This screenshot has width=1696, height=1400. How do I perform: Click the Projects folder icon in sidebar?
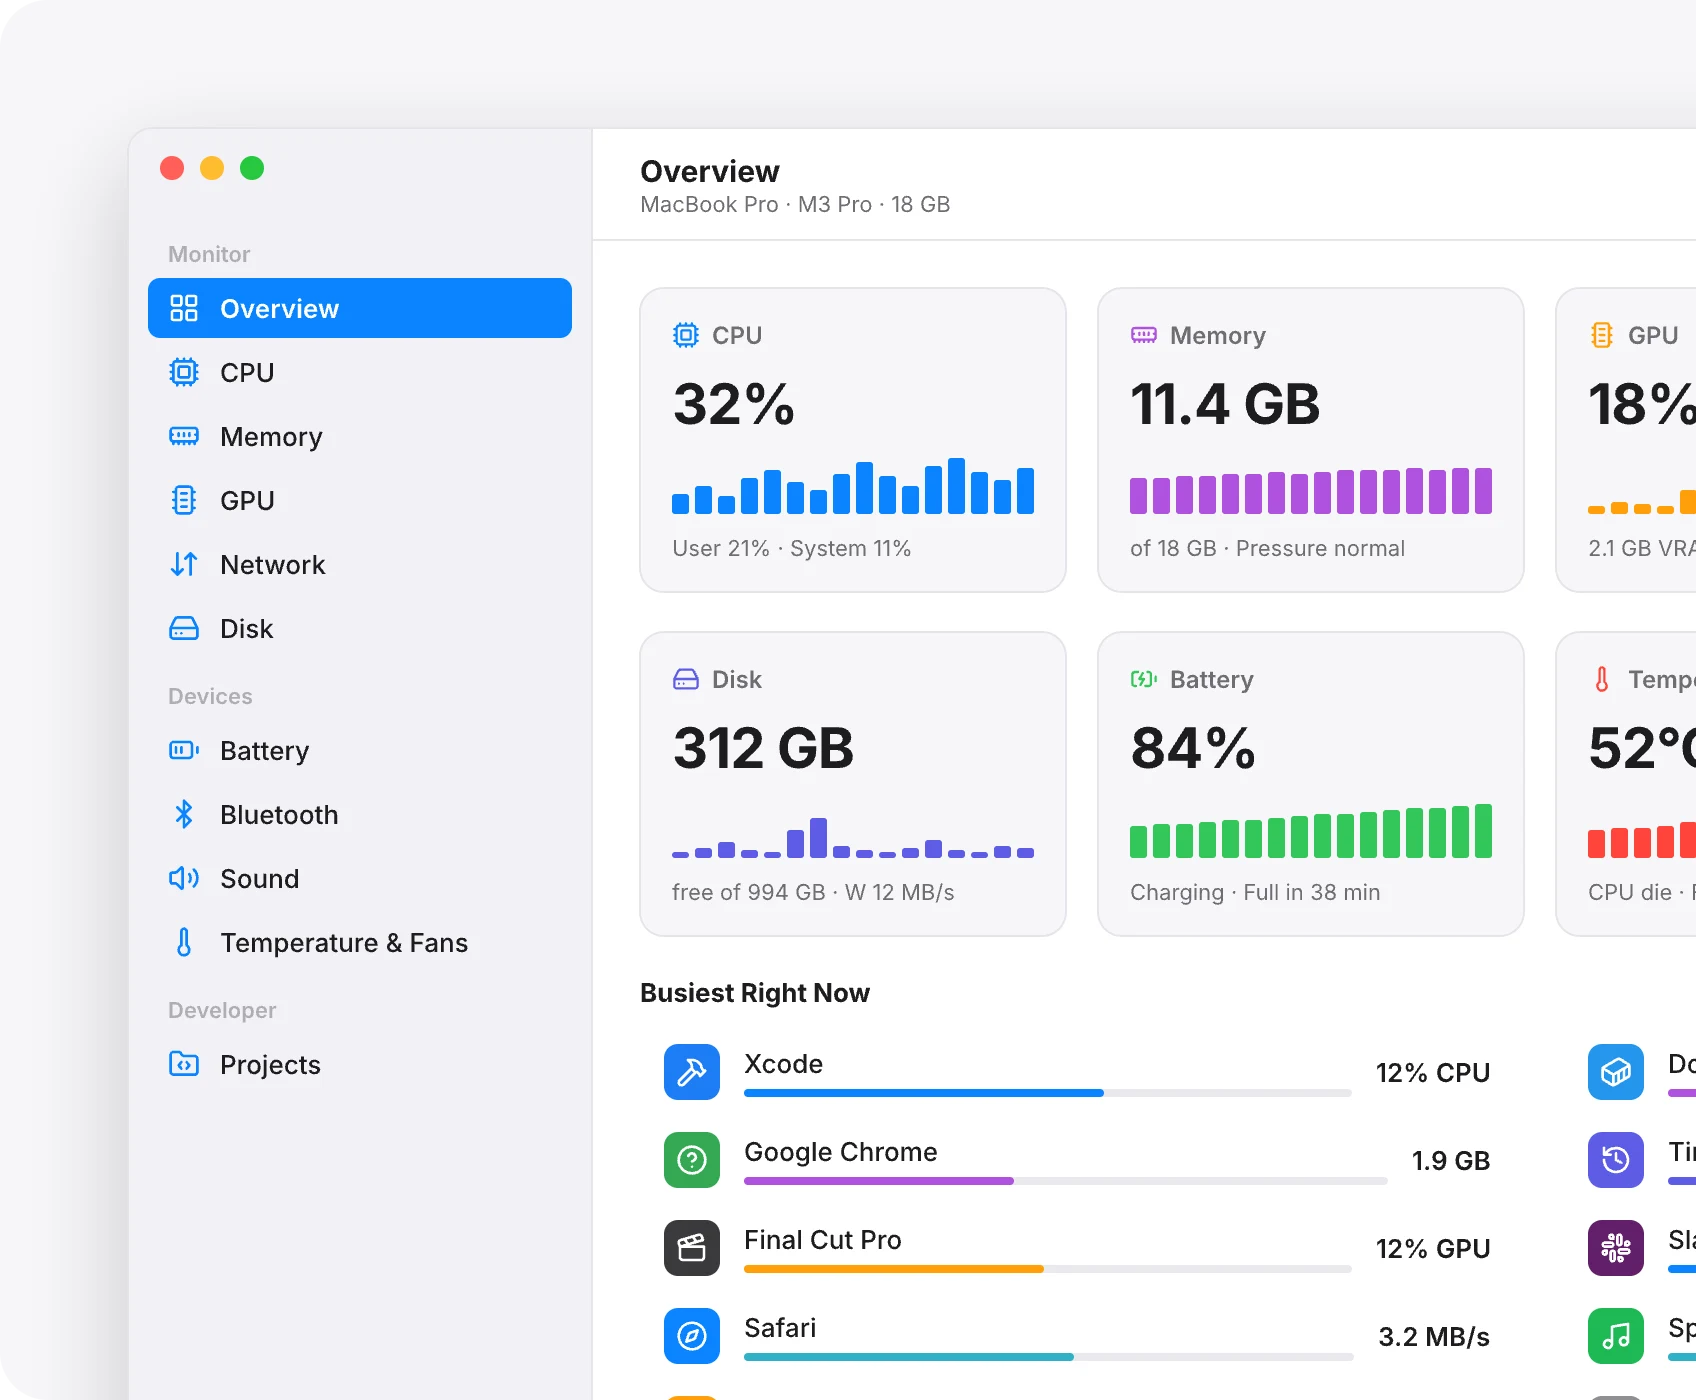point(184,1064)
